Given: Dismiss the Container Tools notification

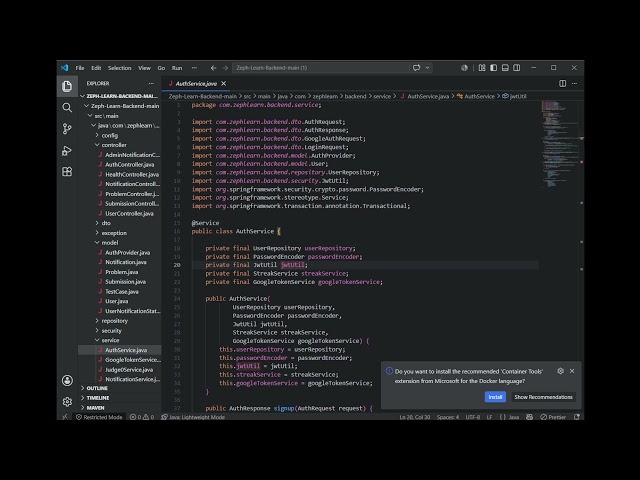Looking at the screenshot, I should [x=572, y=371].
